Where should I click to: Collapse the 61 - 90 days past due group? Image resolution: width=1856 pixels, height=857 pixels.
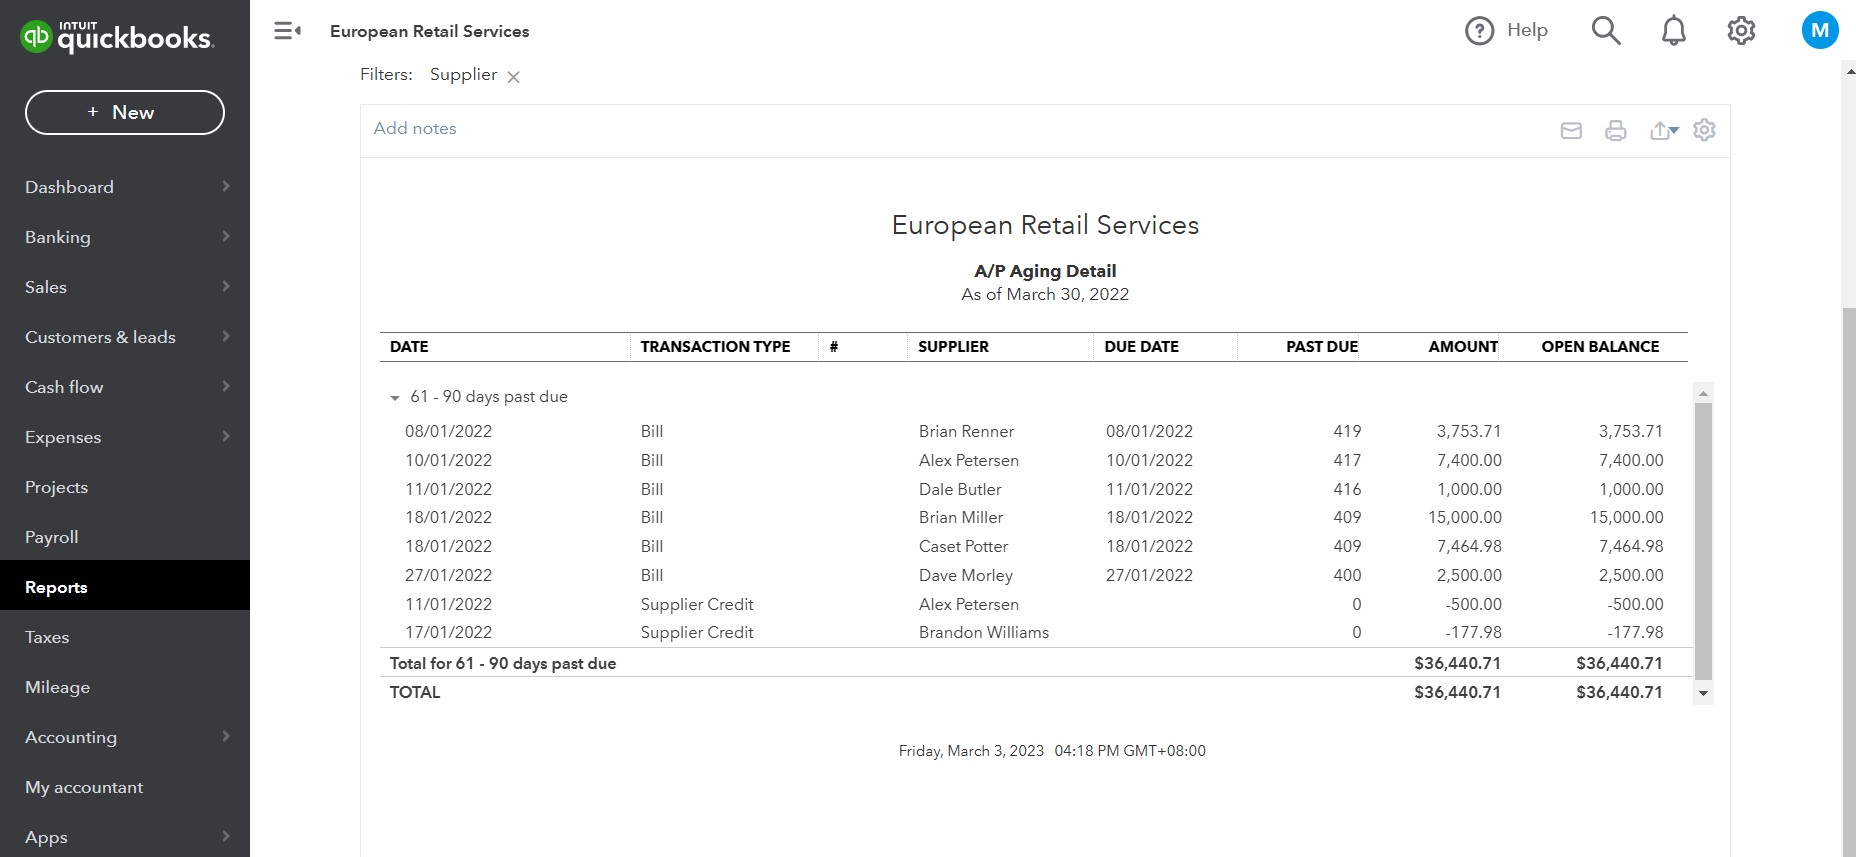(395, 398)
